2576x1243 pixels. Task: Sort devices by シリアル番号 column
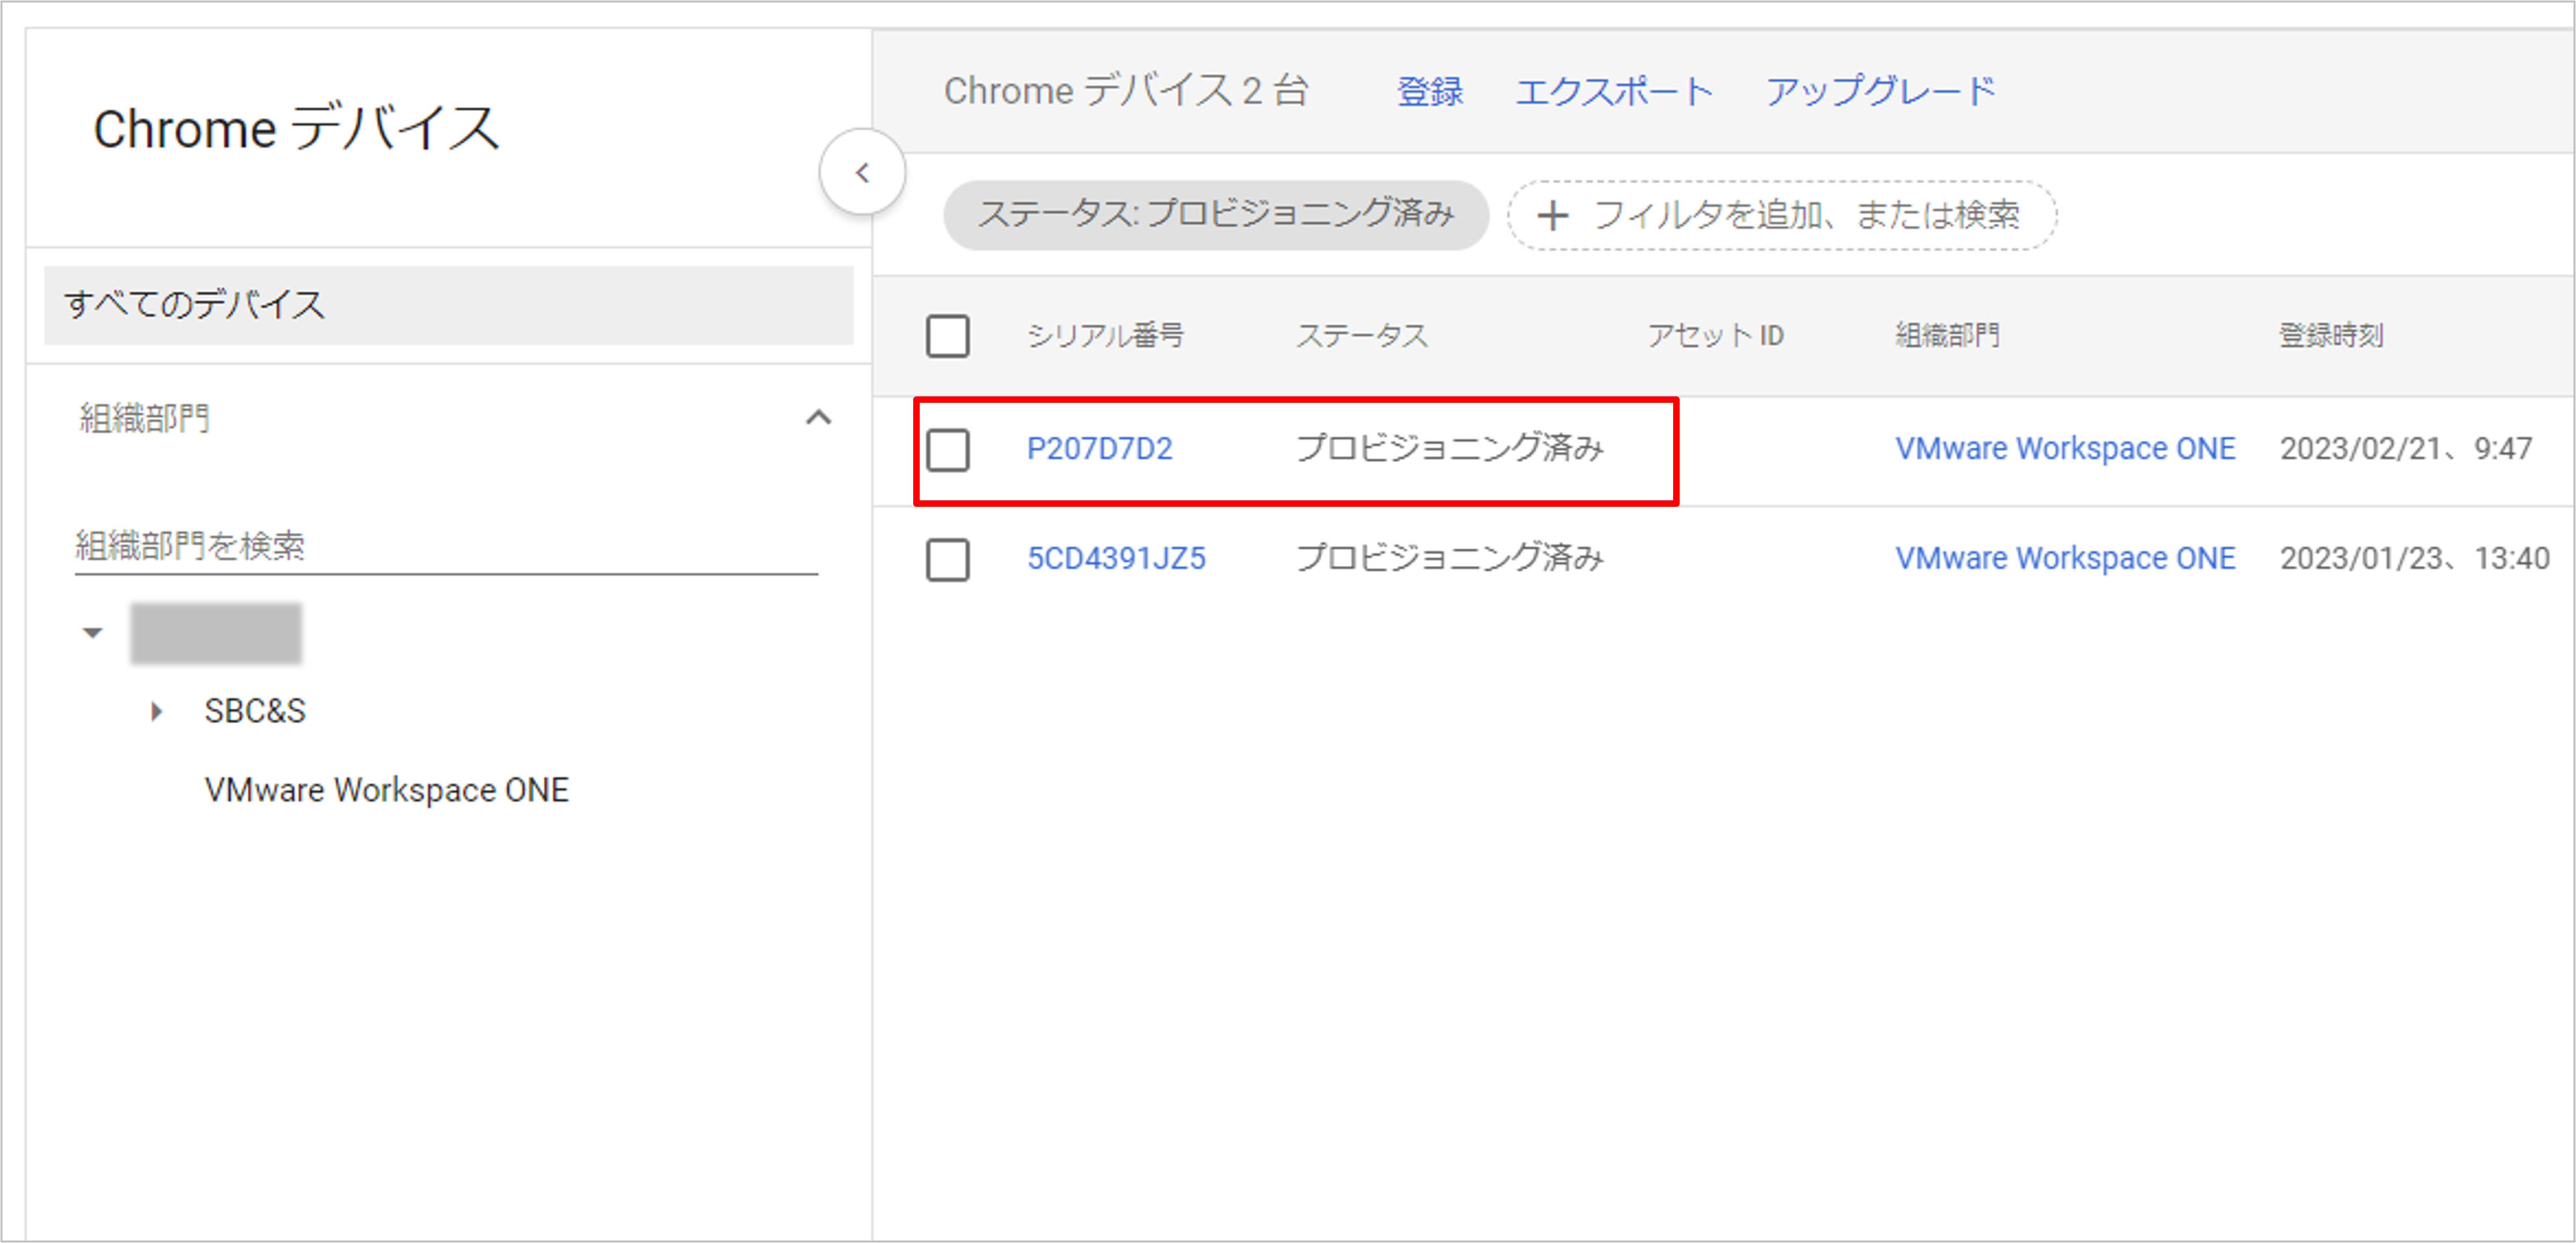tap(1106, 335)
